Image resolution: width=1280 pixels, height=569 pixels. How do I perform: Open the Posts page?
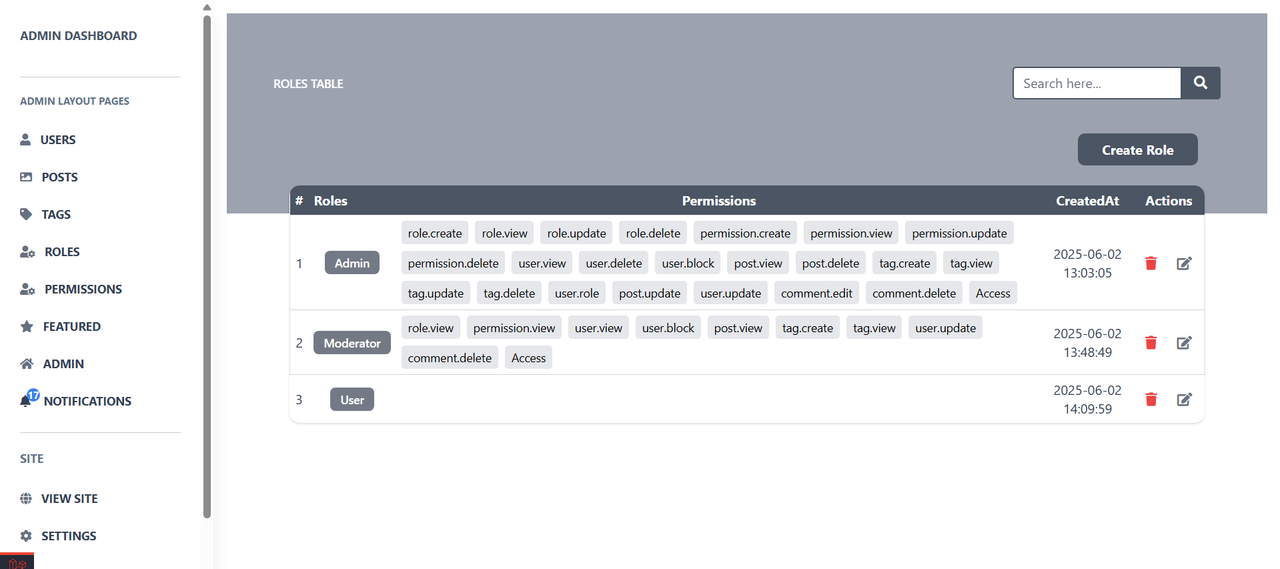60,177
